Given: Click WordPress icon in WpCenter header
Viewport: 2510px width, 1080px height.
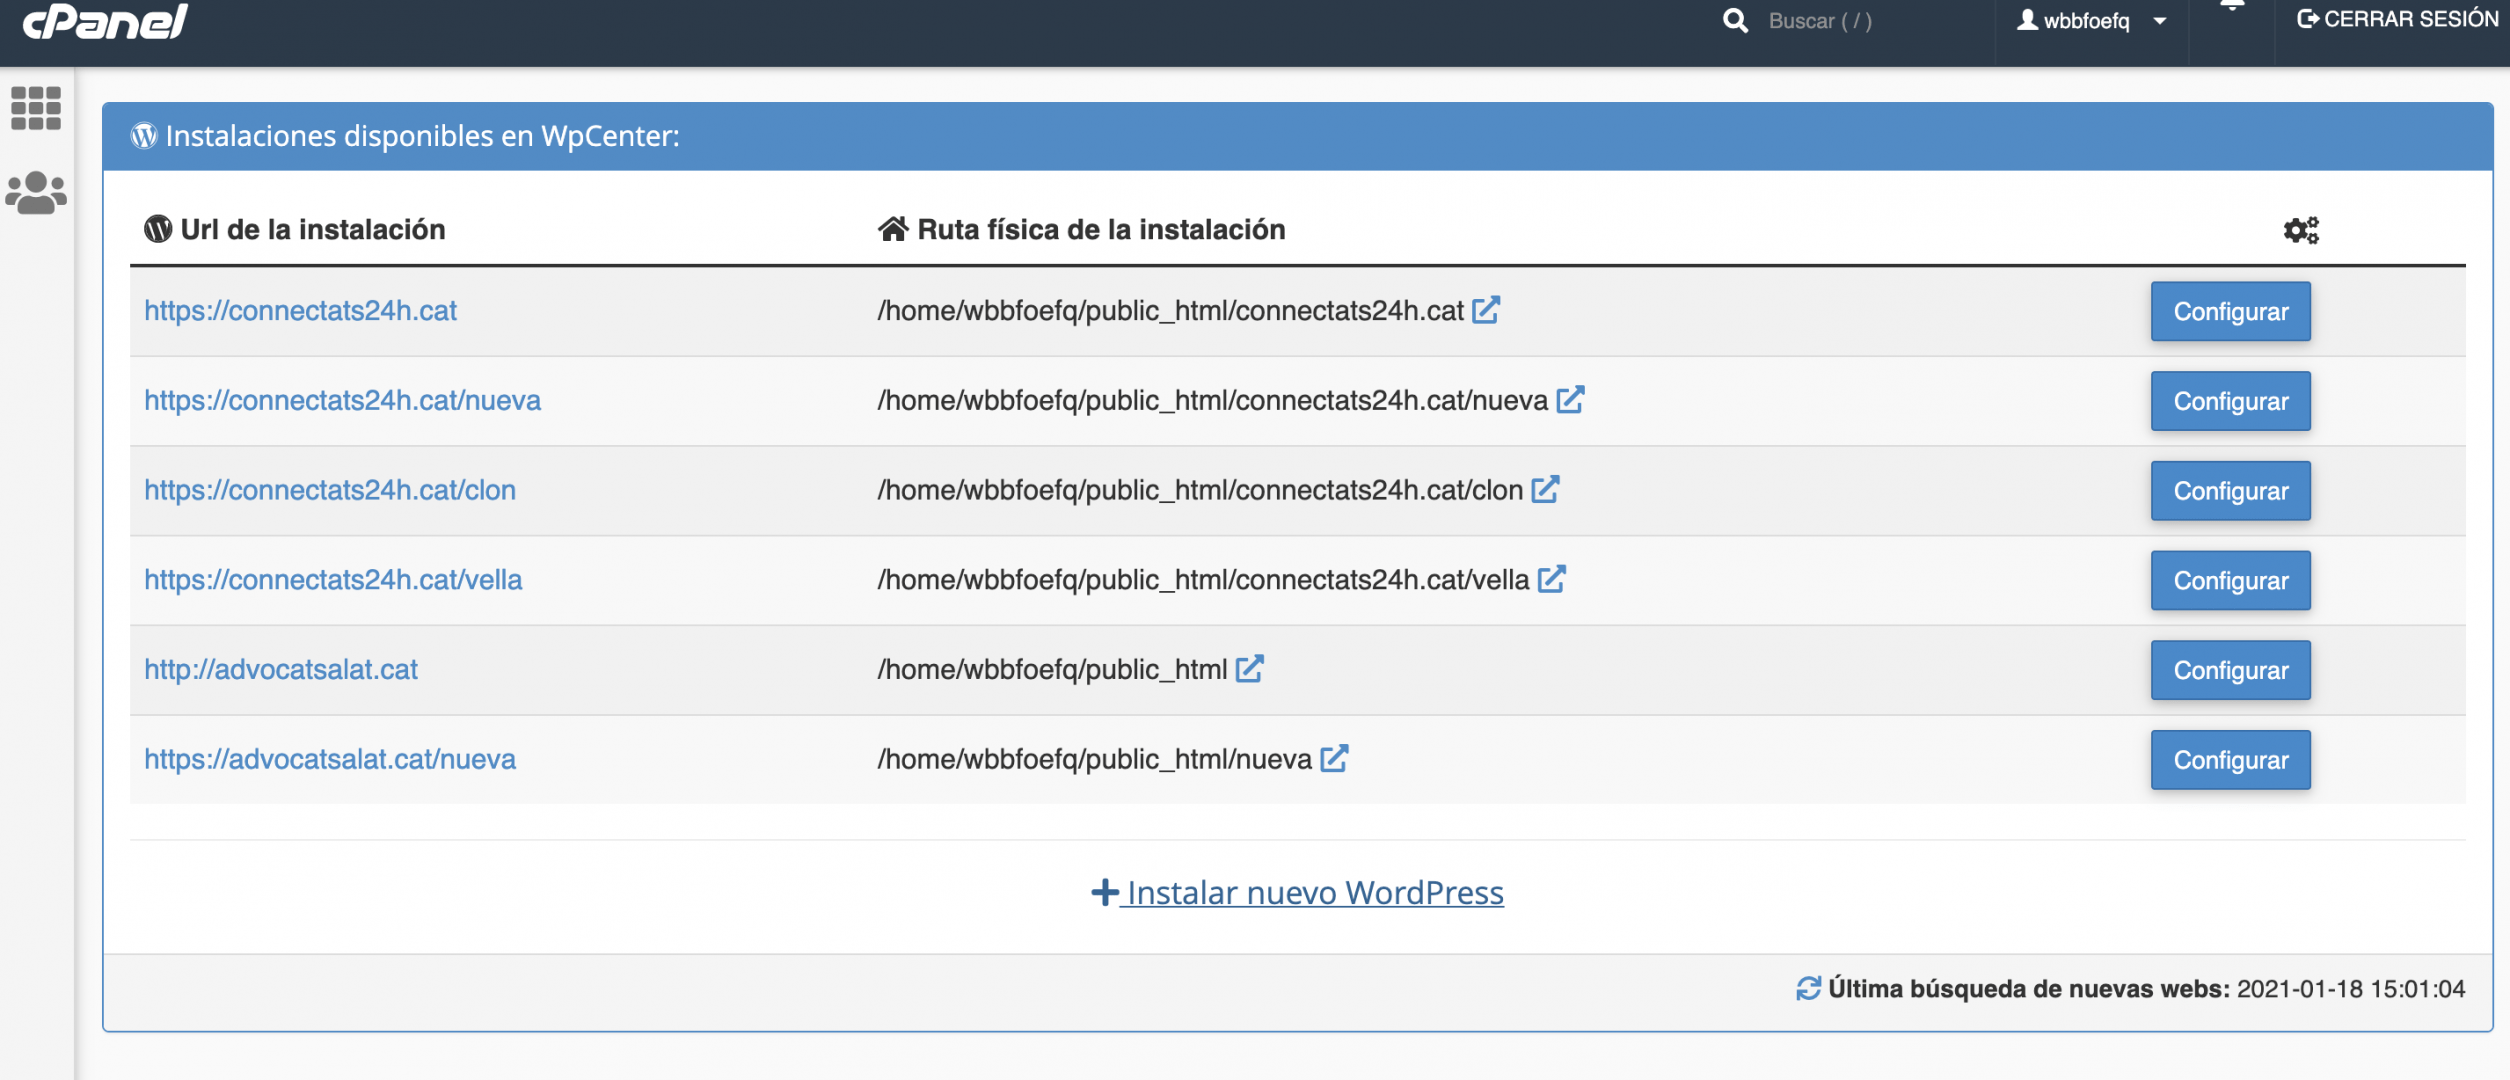Looking at the screenshot, I should [x=144, y=135].
